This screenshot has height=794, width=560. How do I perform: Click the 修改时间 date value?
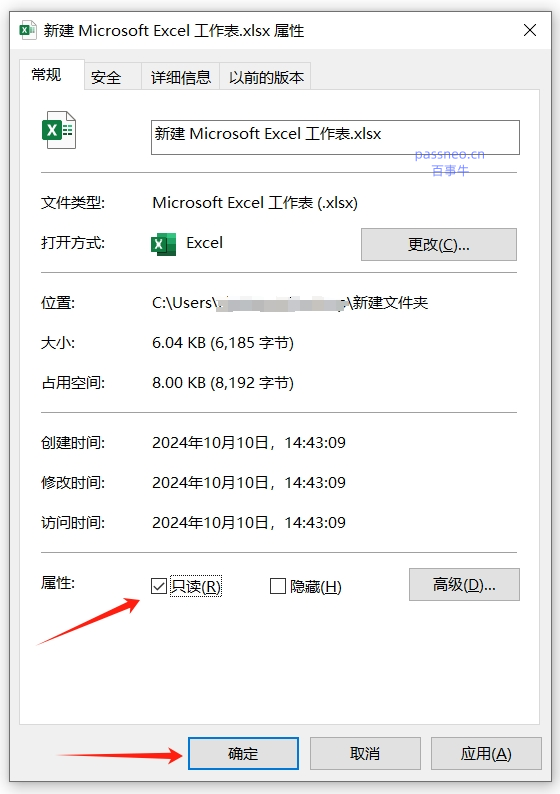point(249,483)
